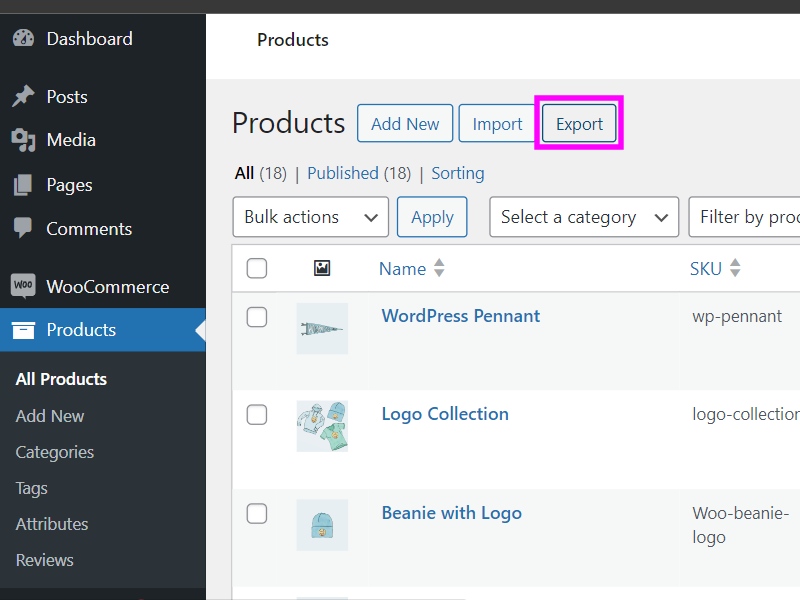Image resolution: width=800 pixels, height=600 pixels.
Task: Expand the Select a category dropdown
Action: coord(583,217)
